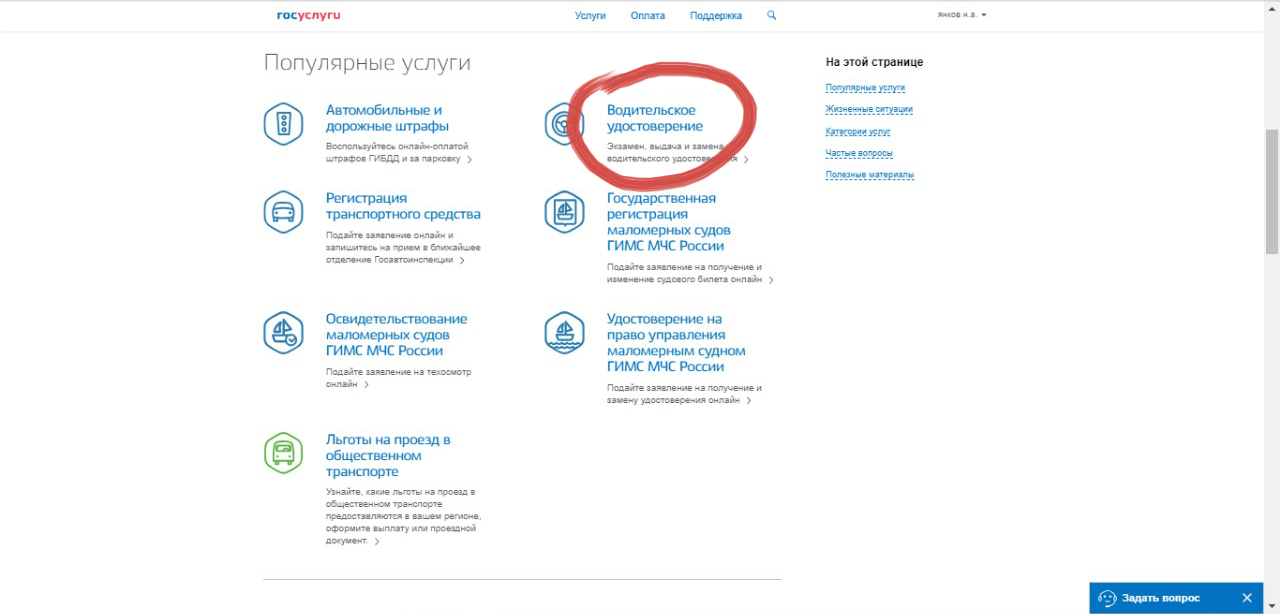This screenshot has height=614, width=1280.
Task: Open the Оплата menu item
Action: (648, 16)
